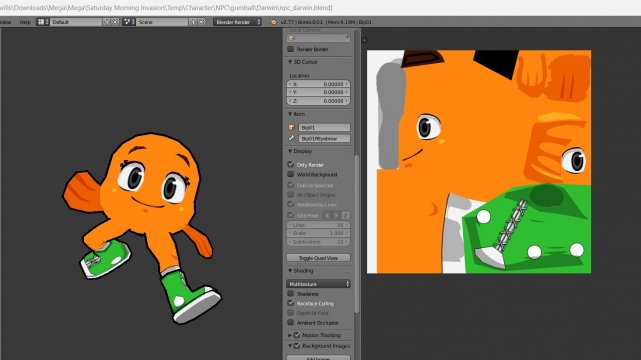Collapse the 3D Cursor panel
The image size is (641, 360).
point(290,62)
